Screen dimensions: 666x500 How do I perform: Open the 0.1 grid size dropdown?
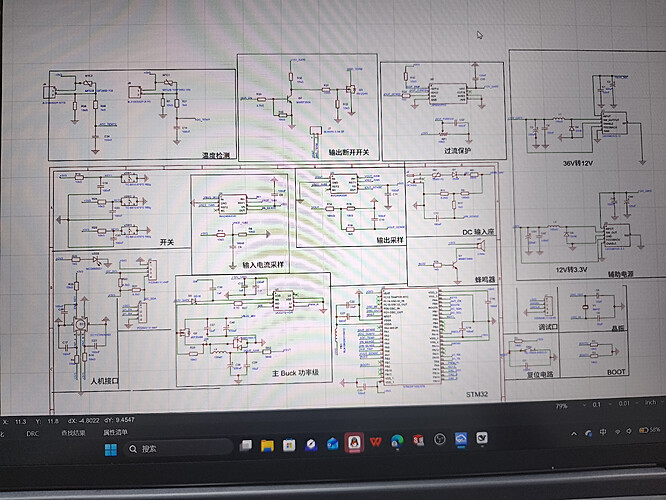pos(601,404)
